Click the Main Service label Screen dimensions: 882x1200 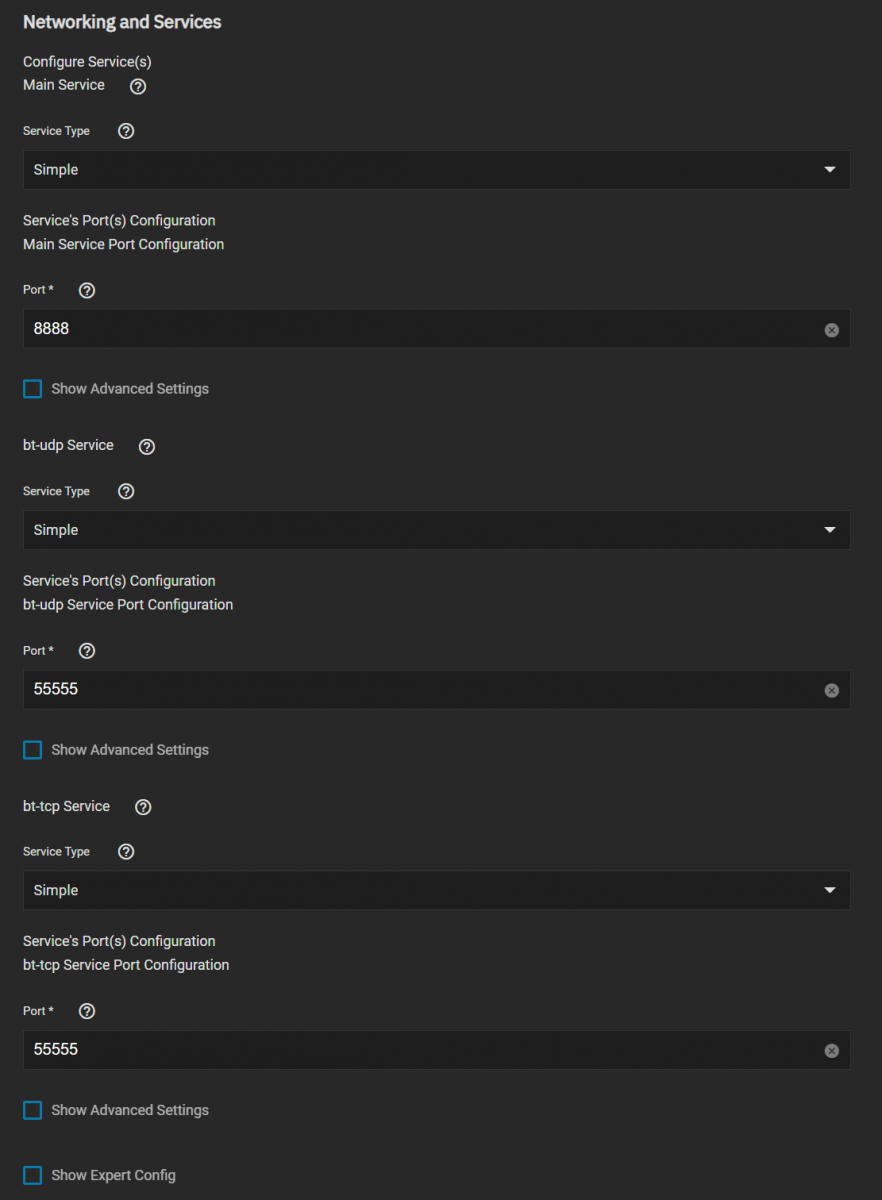[x=64, y=85]
